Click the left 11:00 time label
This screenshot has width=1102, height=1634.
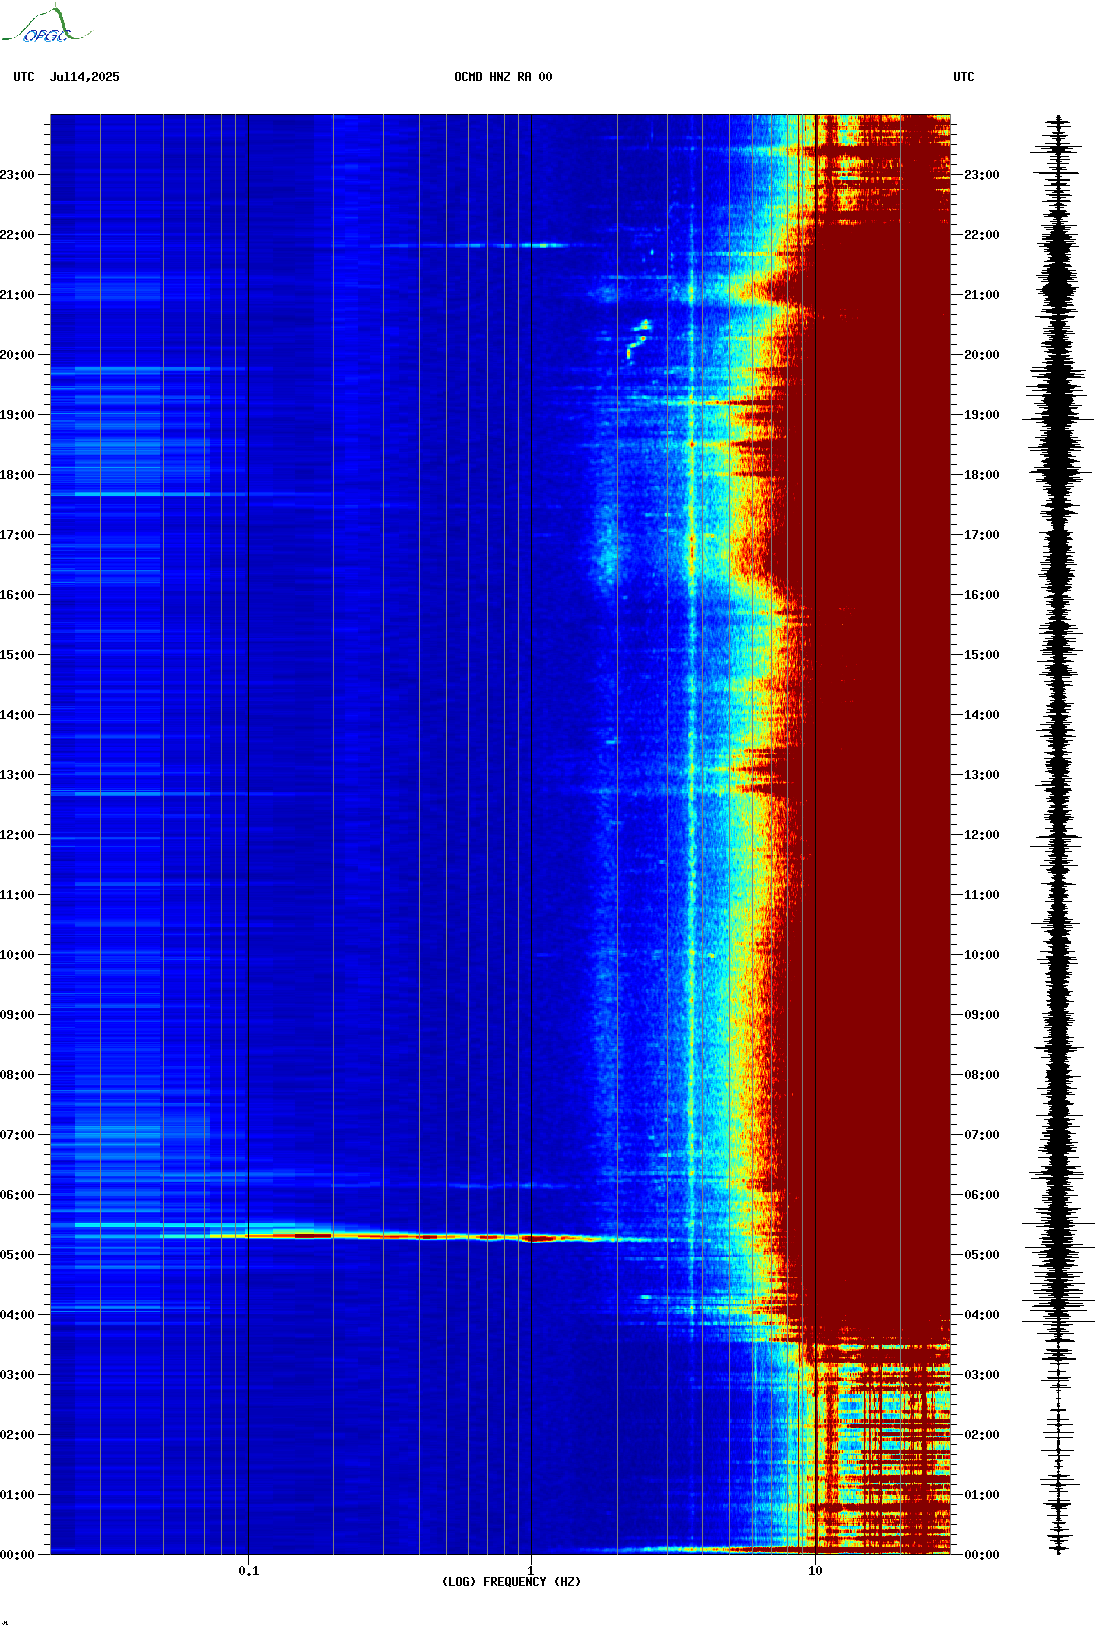click(17, 895)
